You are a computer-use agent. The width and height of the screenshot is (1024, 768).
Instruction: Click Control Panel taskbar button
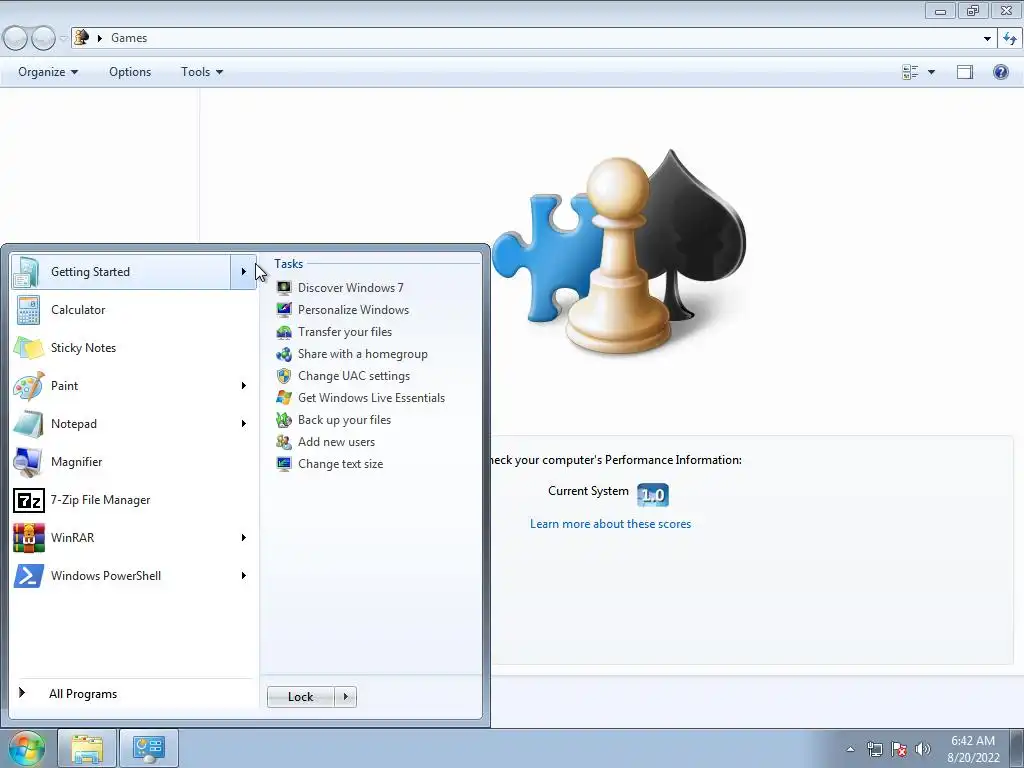click(149, 748)
